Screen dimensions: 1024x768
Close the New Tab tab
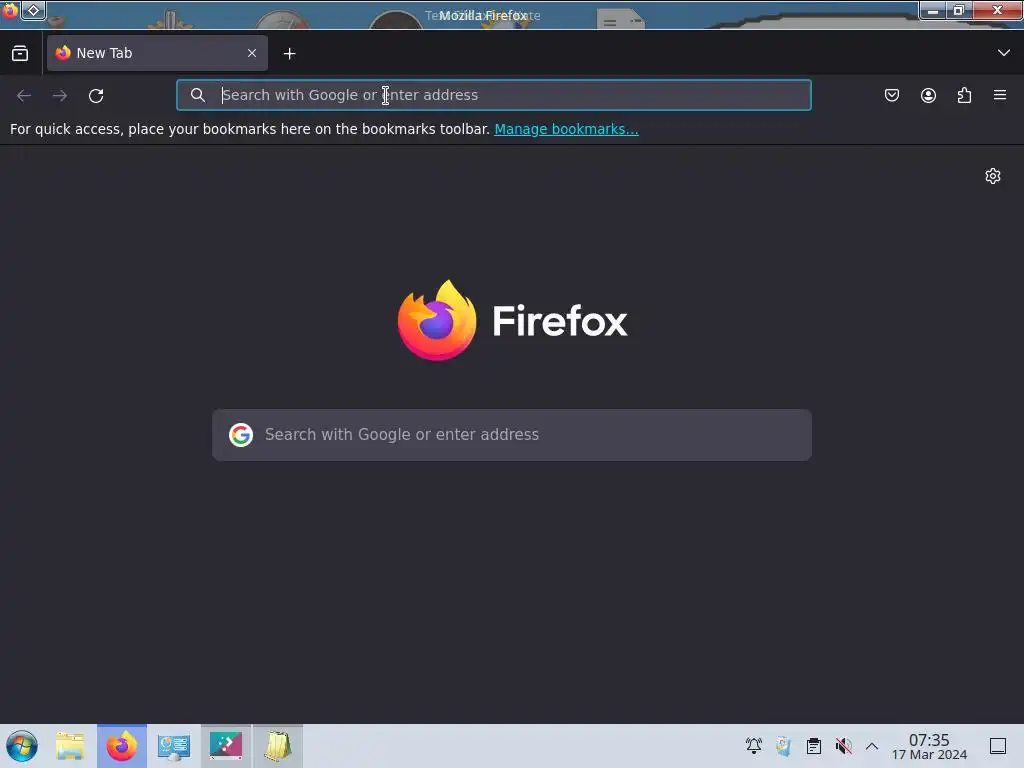pyautogui.click(x=251, y=53)
